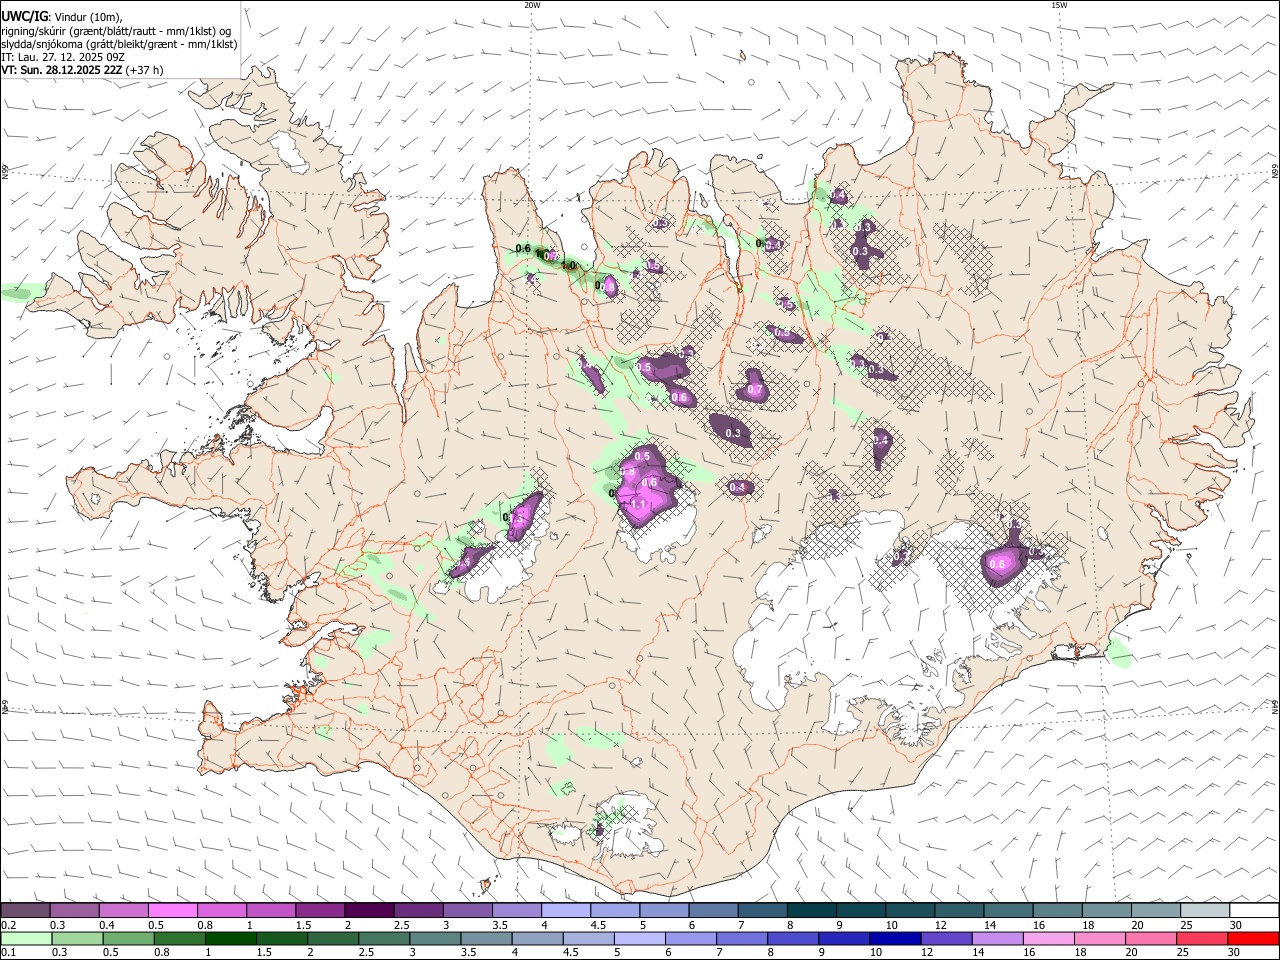Viewport: 1280px width, 960px height.
Task: Select the darkest green 1–1.5 swatch in lower legend
Action: click(x=230, y=938)
